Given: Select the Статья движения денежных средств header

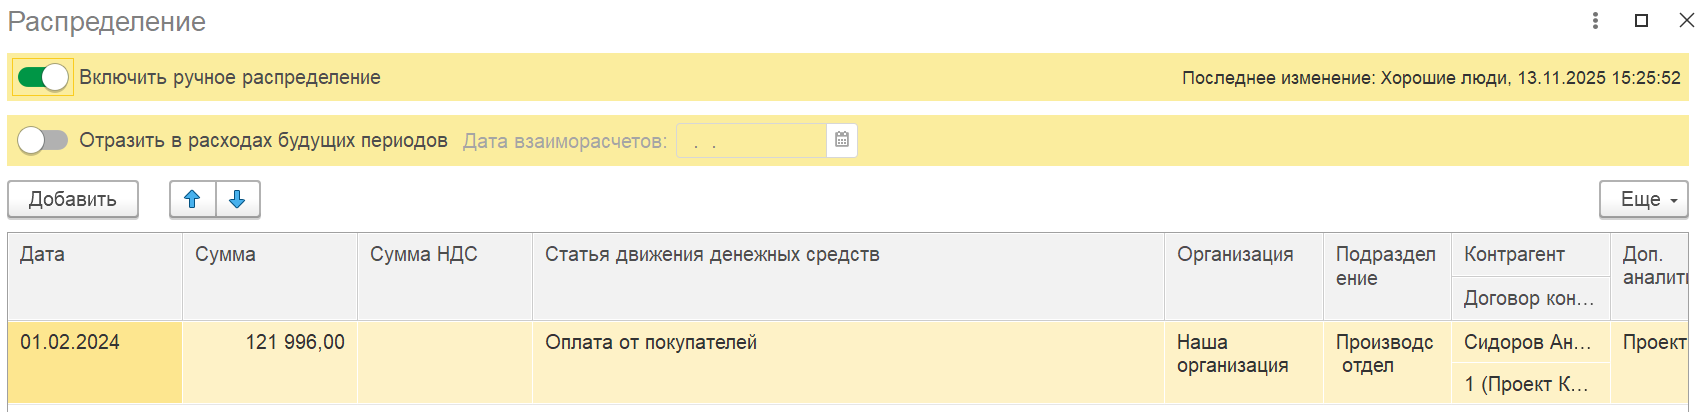Looking at the screenshot, I should pos(848,277).
